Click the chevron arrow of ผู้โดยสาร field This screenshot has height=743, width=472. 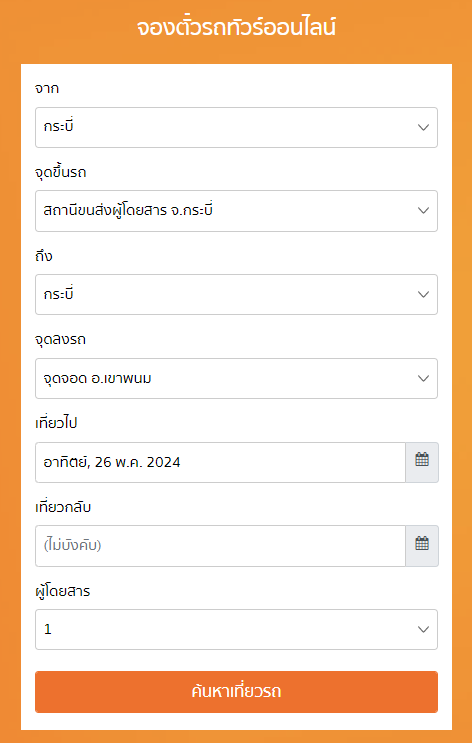click(x=423, y=629)
